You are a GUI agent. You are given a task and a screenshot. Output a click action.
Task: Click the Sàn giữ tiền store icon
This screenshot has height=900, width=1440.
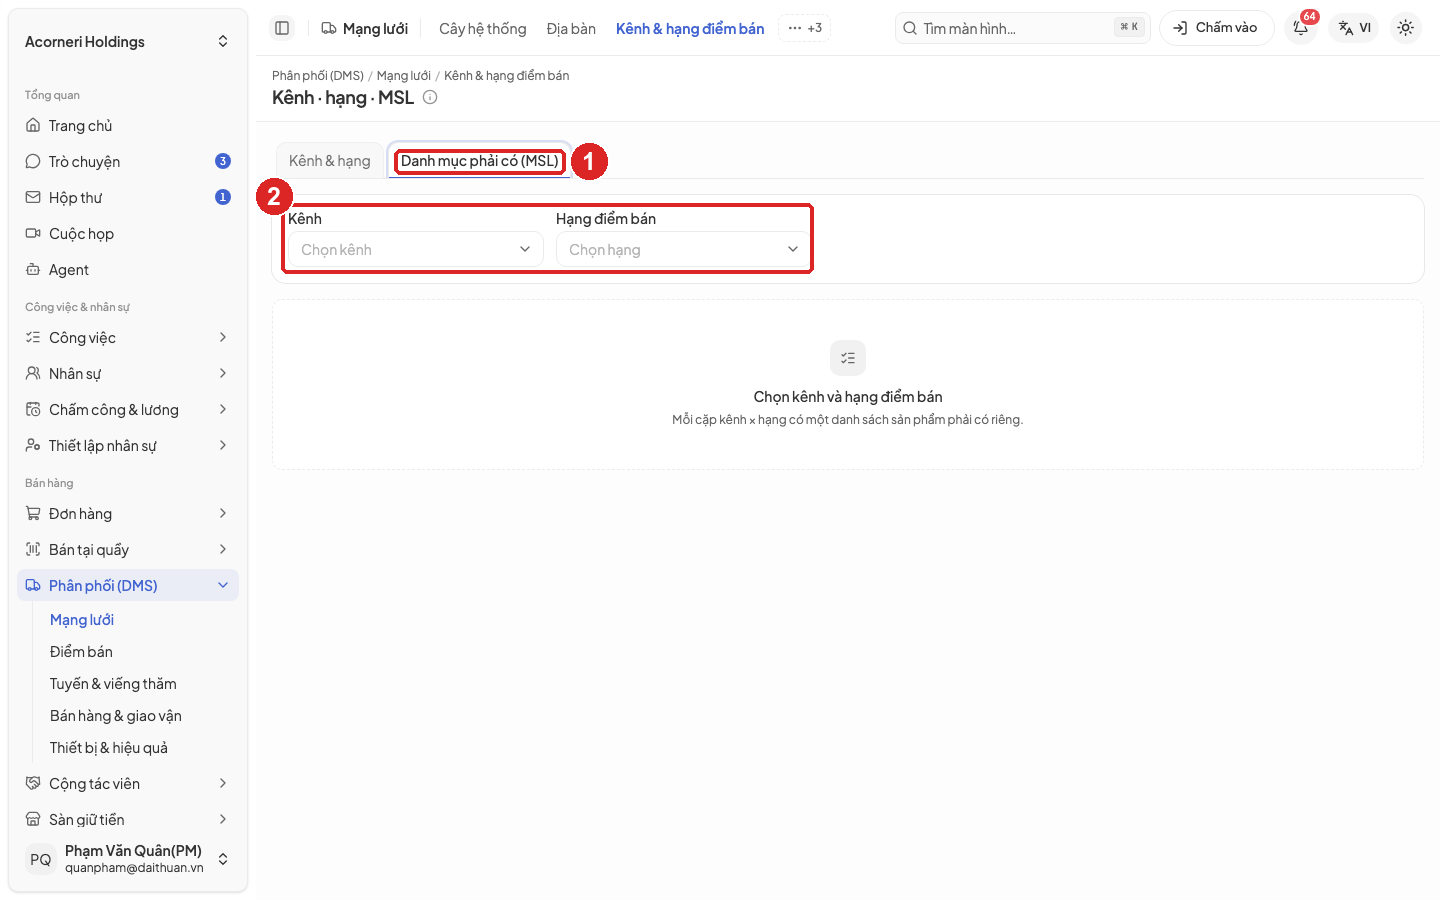[33, 820]
